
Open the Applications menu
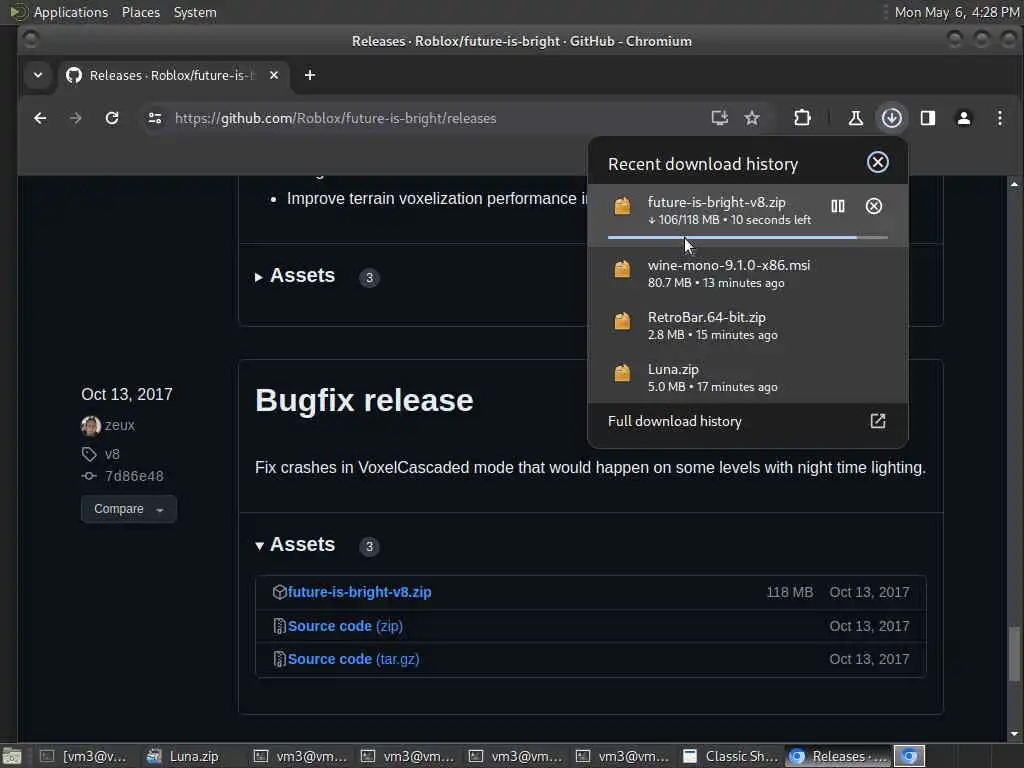71,12
